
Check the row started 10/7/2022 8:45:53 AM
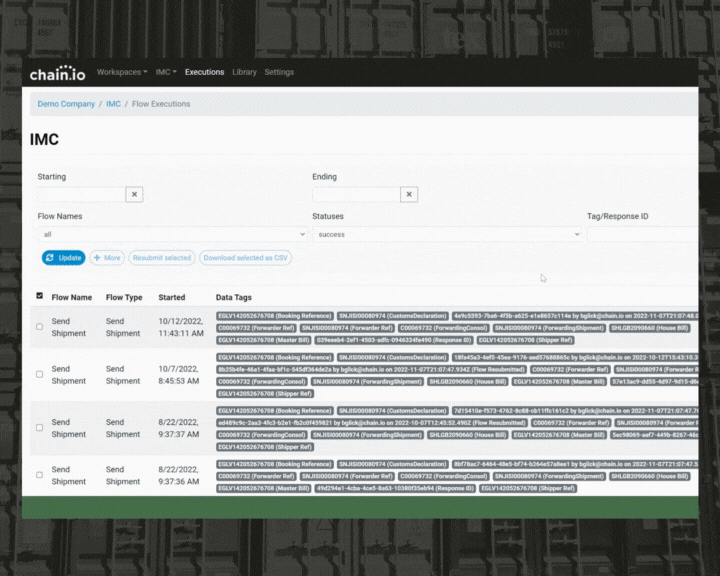(39, 374)
